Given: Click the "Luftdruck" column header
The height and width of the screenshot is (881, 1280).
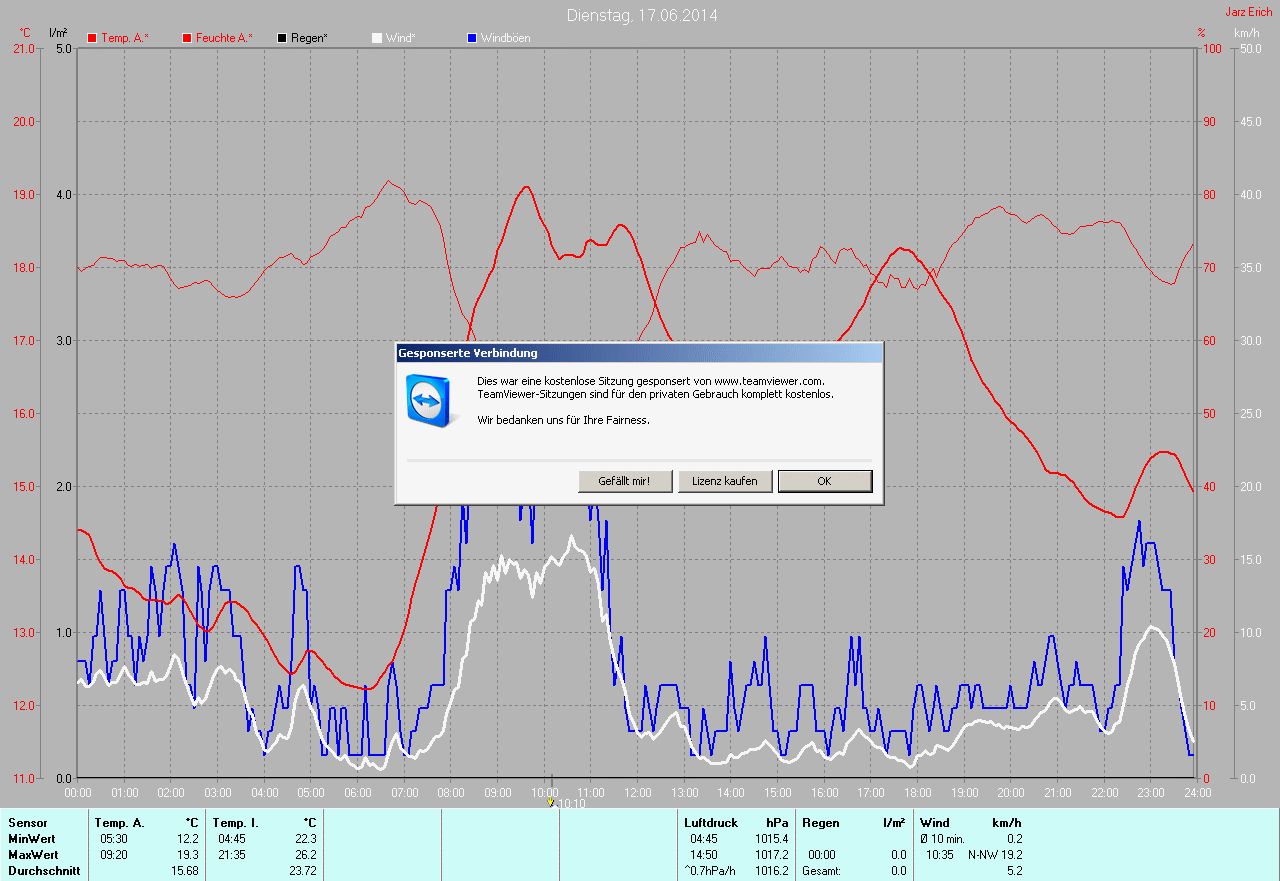Looking at the screenshot, I should pos(711,823).
